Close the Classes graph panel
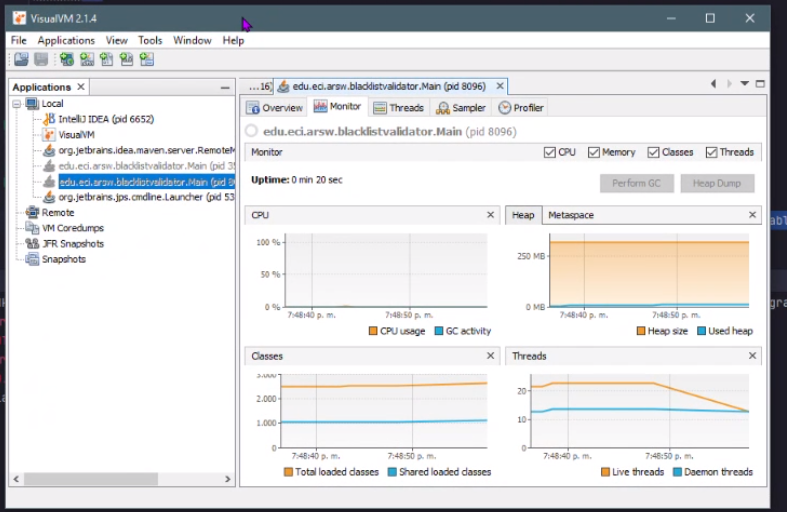787x512 pixels. 490,356
